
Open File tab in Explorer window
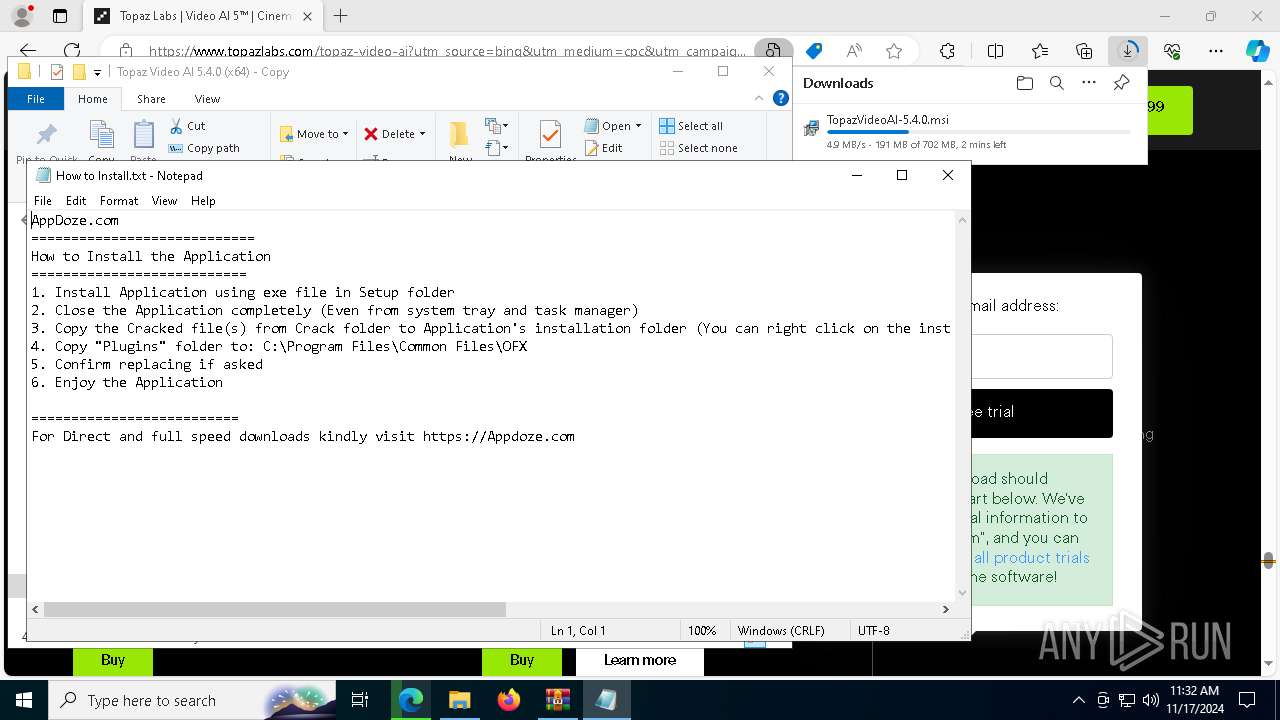pos(35,99)
